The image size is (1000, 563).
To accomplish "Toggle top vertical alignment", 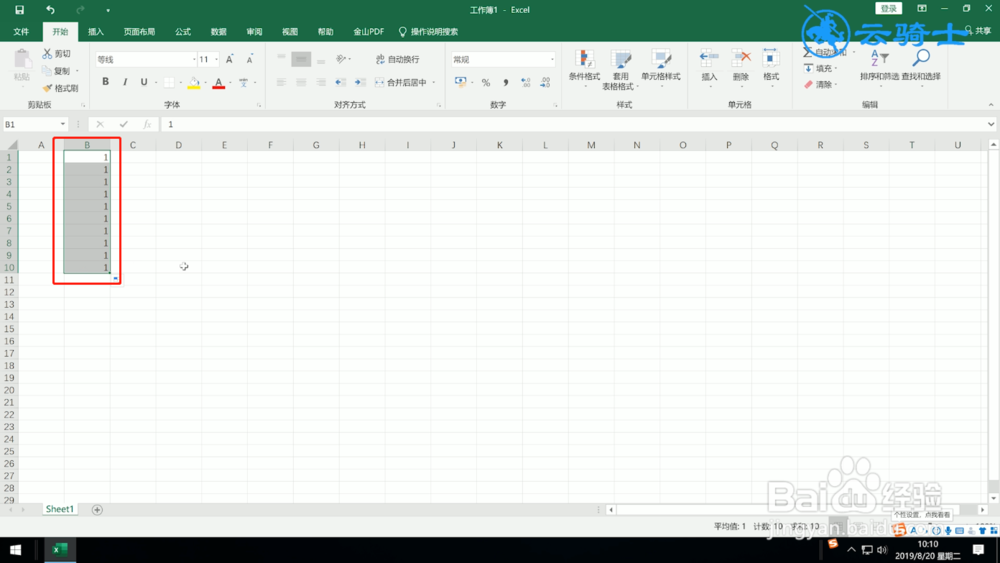I will pyautogui.click(x=281, y=59).
